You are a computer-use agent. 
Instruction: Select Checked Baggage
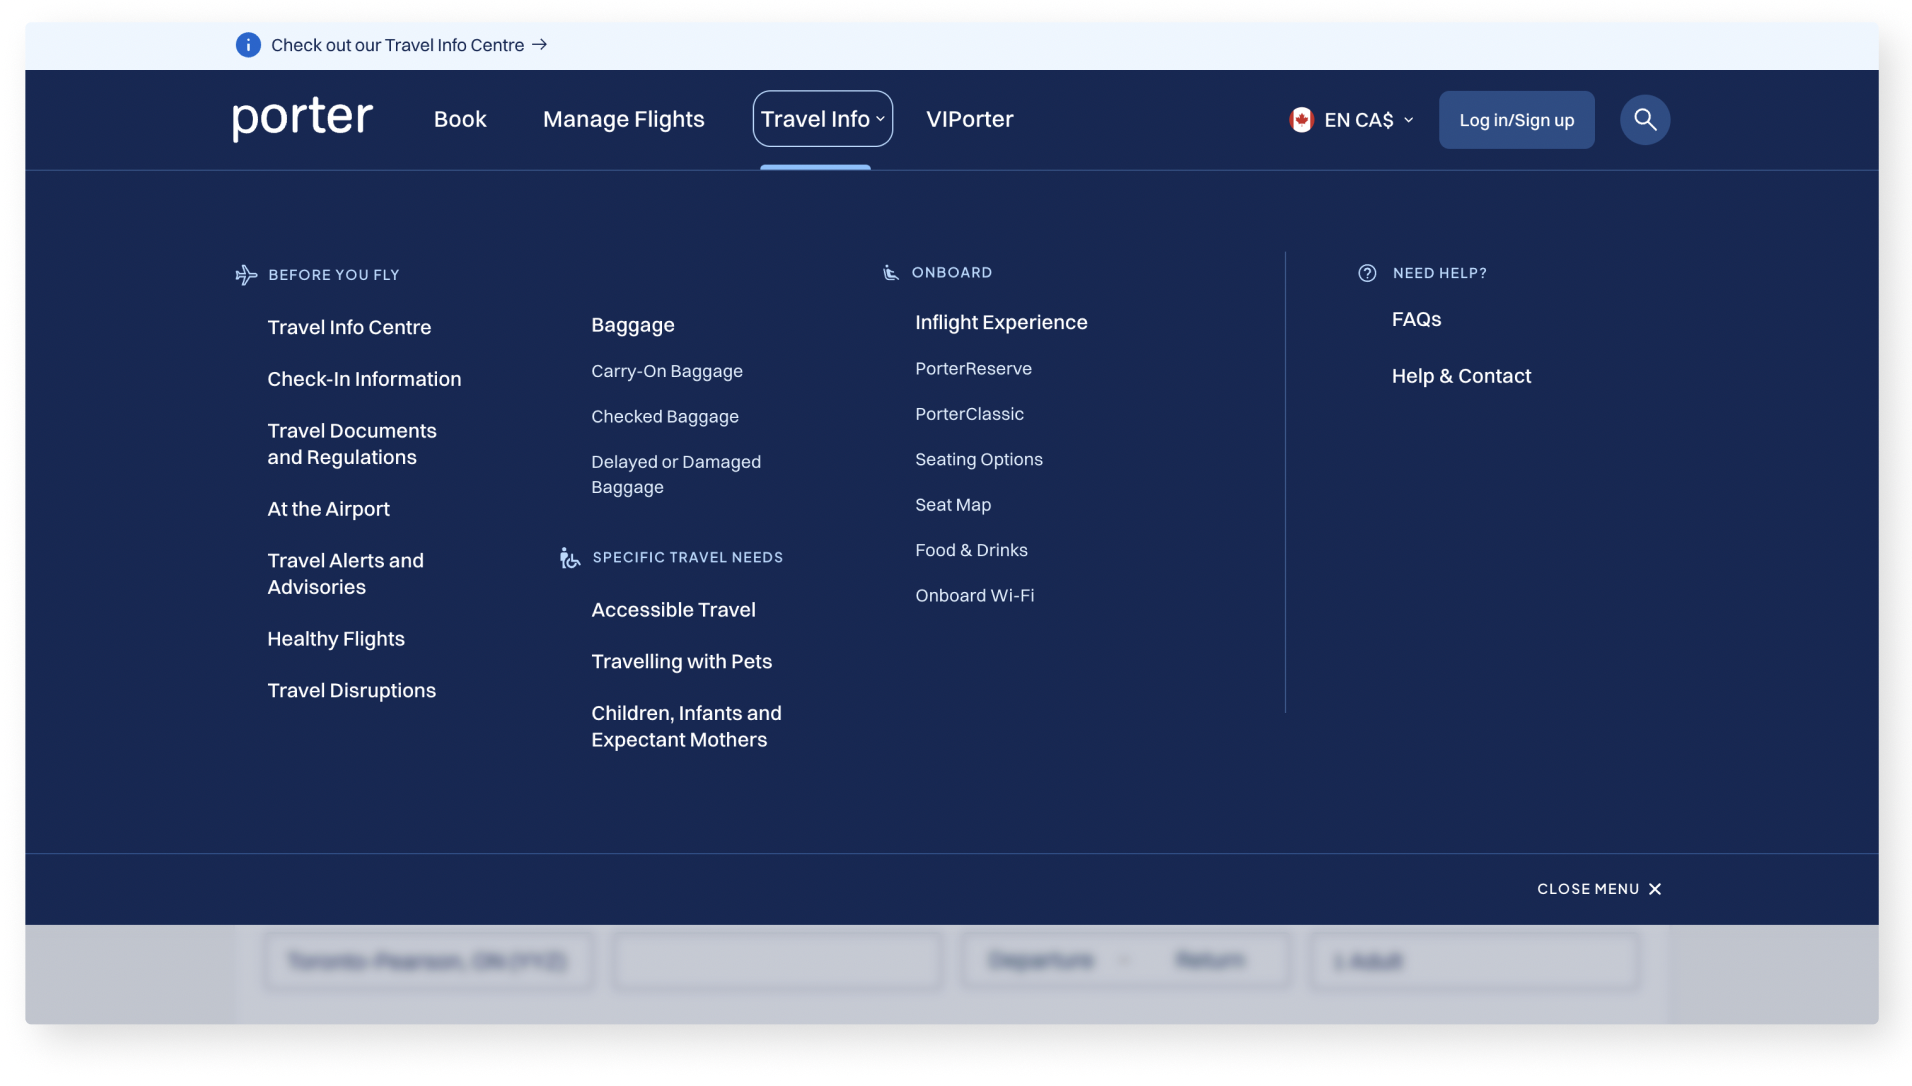pos(665,416)
